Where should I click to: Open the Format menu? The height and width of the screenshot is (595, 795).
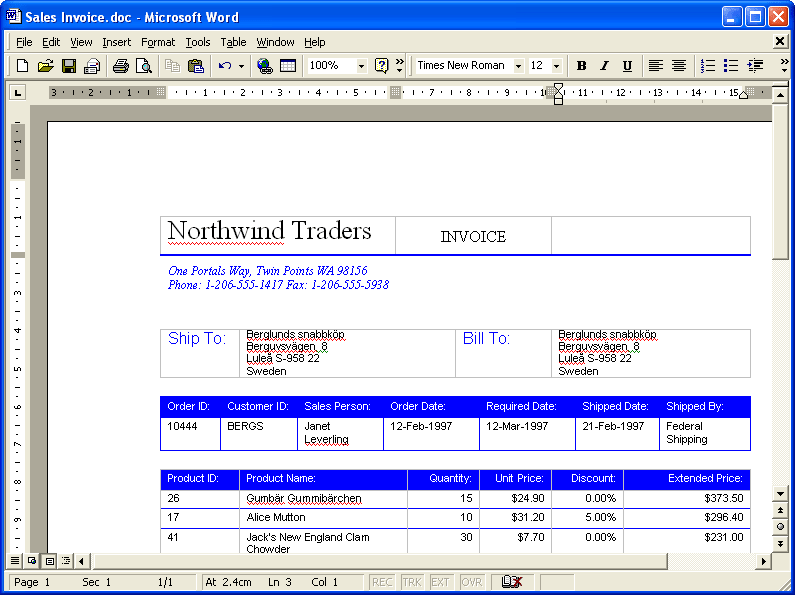(158, 42)
